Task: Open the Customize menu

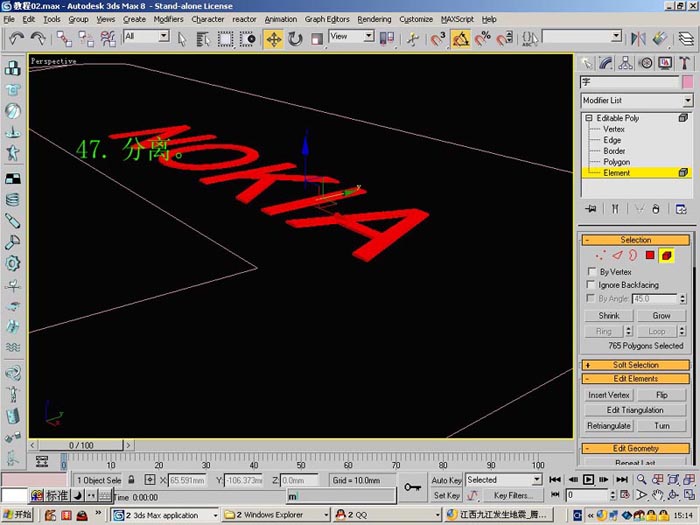Action: pyautogui.click(x=416, y=19)
